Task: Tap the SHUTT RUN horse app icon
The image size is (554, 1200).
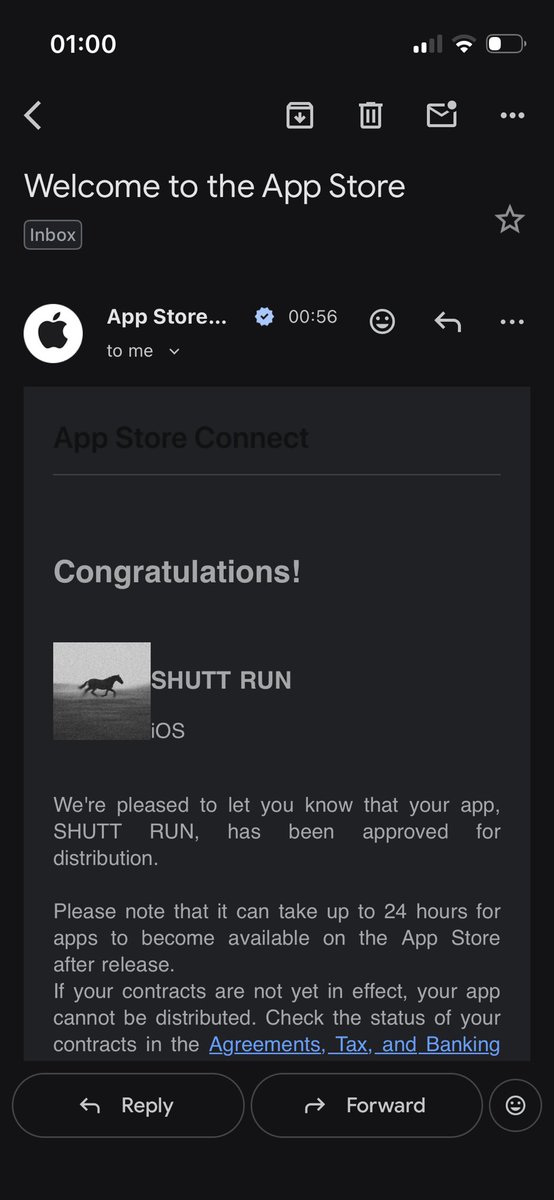Action: (x=102, y=691)
